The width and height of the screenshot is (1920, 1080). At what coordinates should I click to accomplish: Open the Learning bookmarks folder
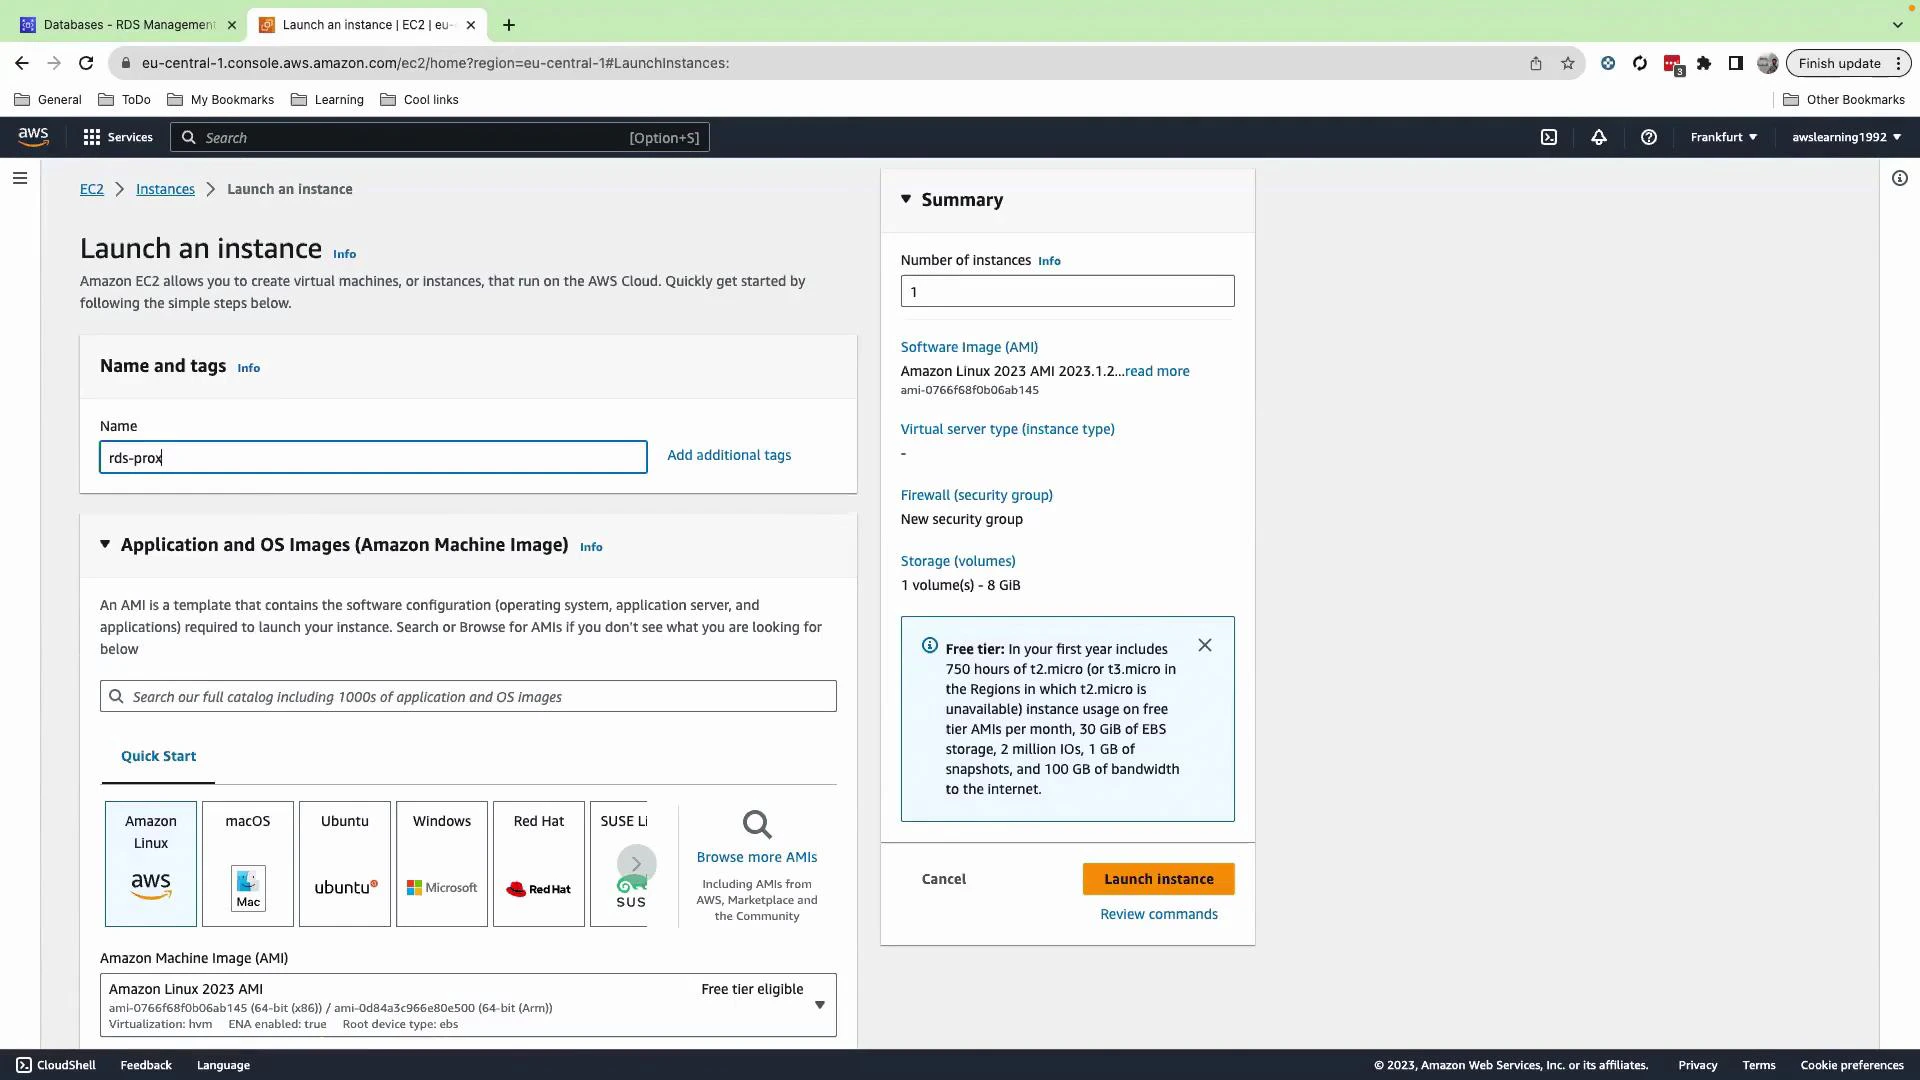coord(328,100)
